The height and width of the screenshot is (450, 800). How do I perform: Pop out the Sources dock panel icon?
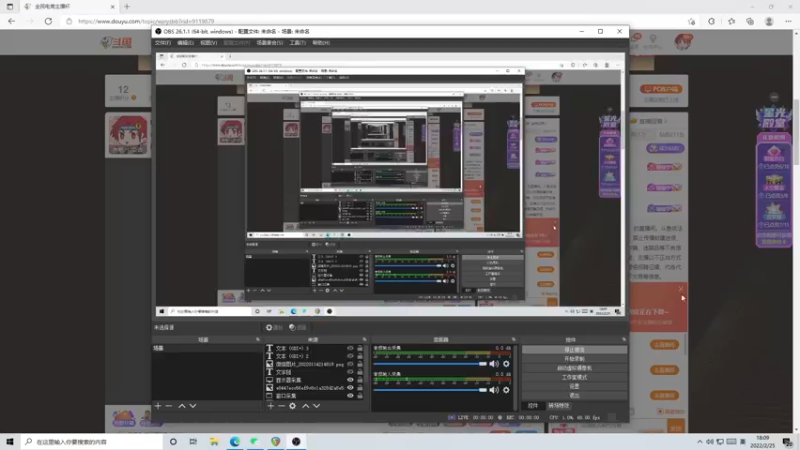pyautogui.click(x=364, y=339)
